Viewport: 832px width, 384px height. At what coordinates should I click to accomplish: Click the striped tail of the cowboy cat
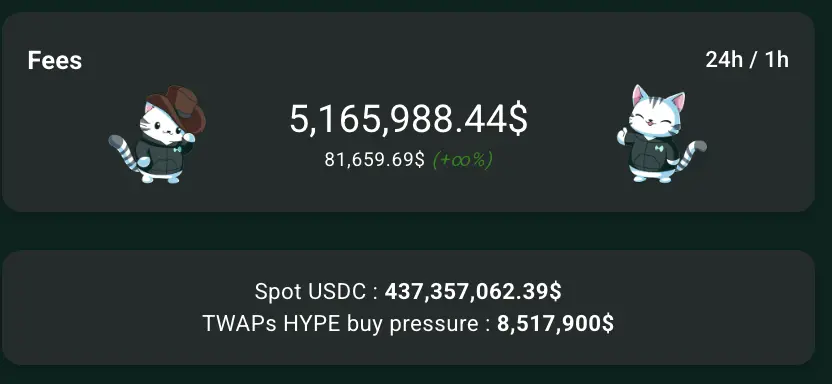(x=123, y=152)
